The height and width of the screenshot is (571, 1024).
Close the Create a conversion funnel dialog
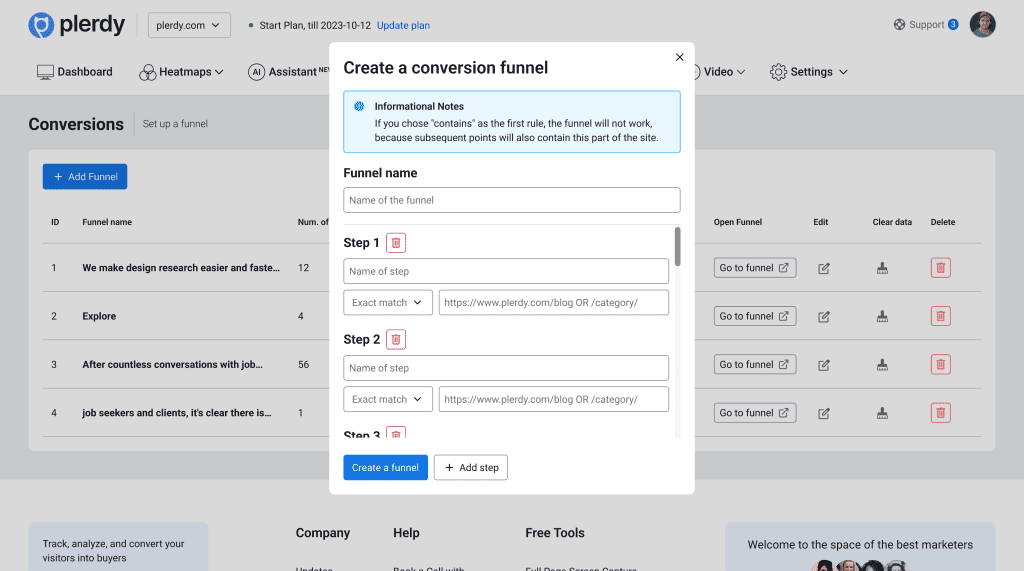pos(680,57)
